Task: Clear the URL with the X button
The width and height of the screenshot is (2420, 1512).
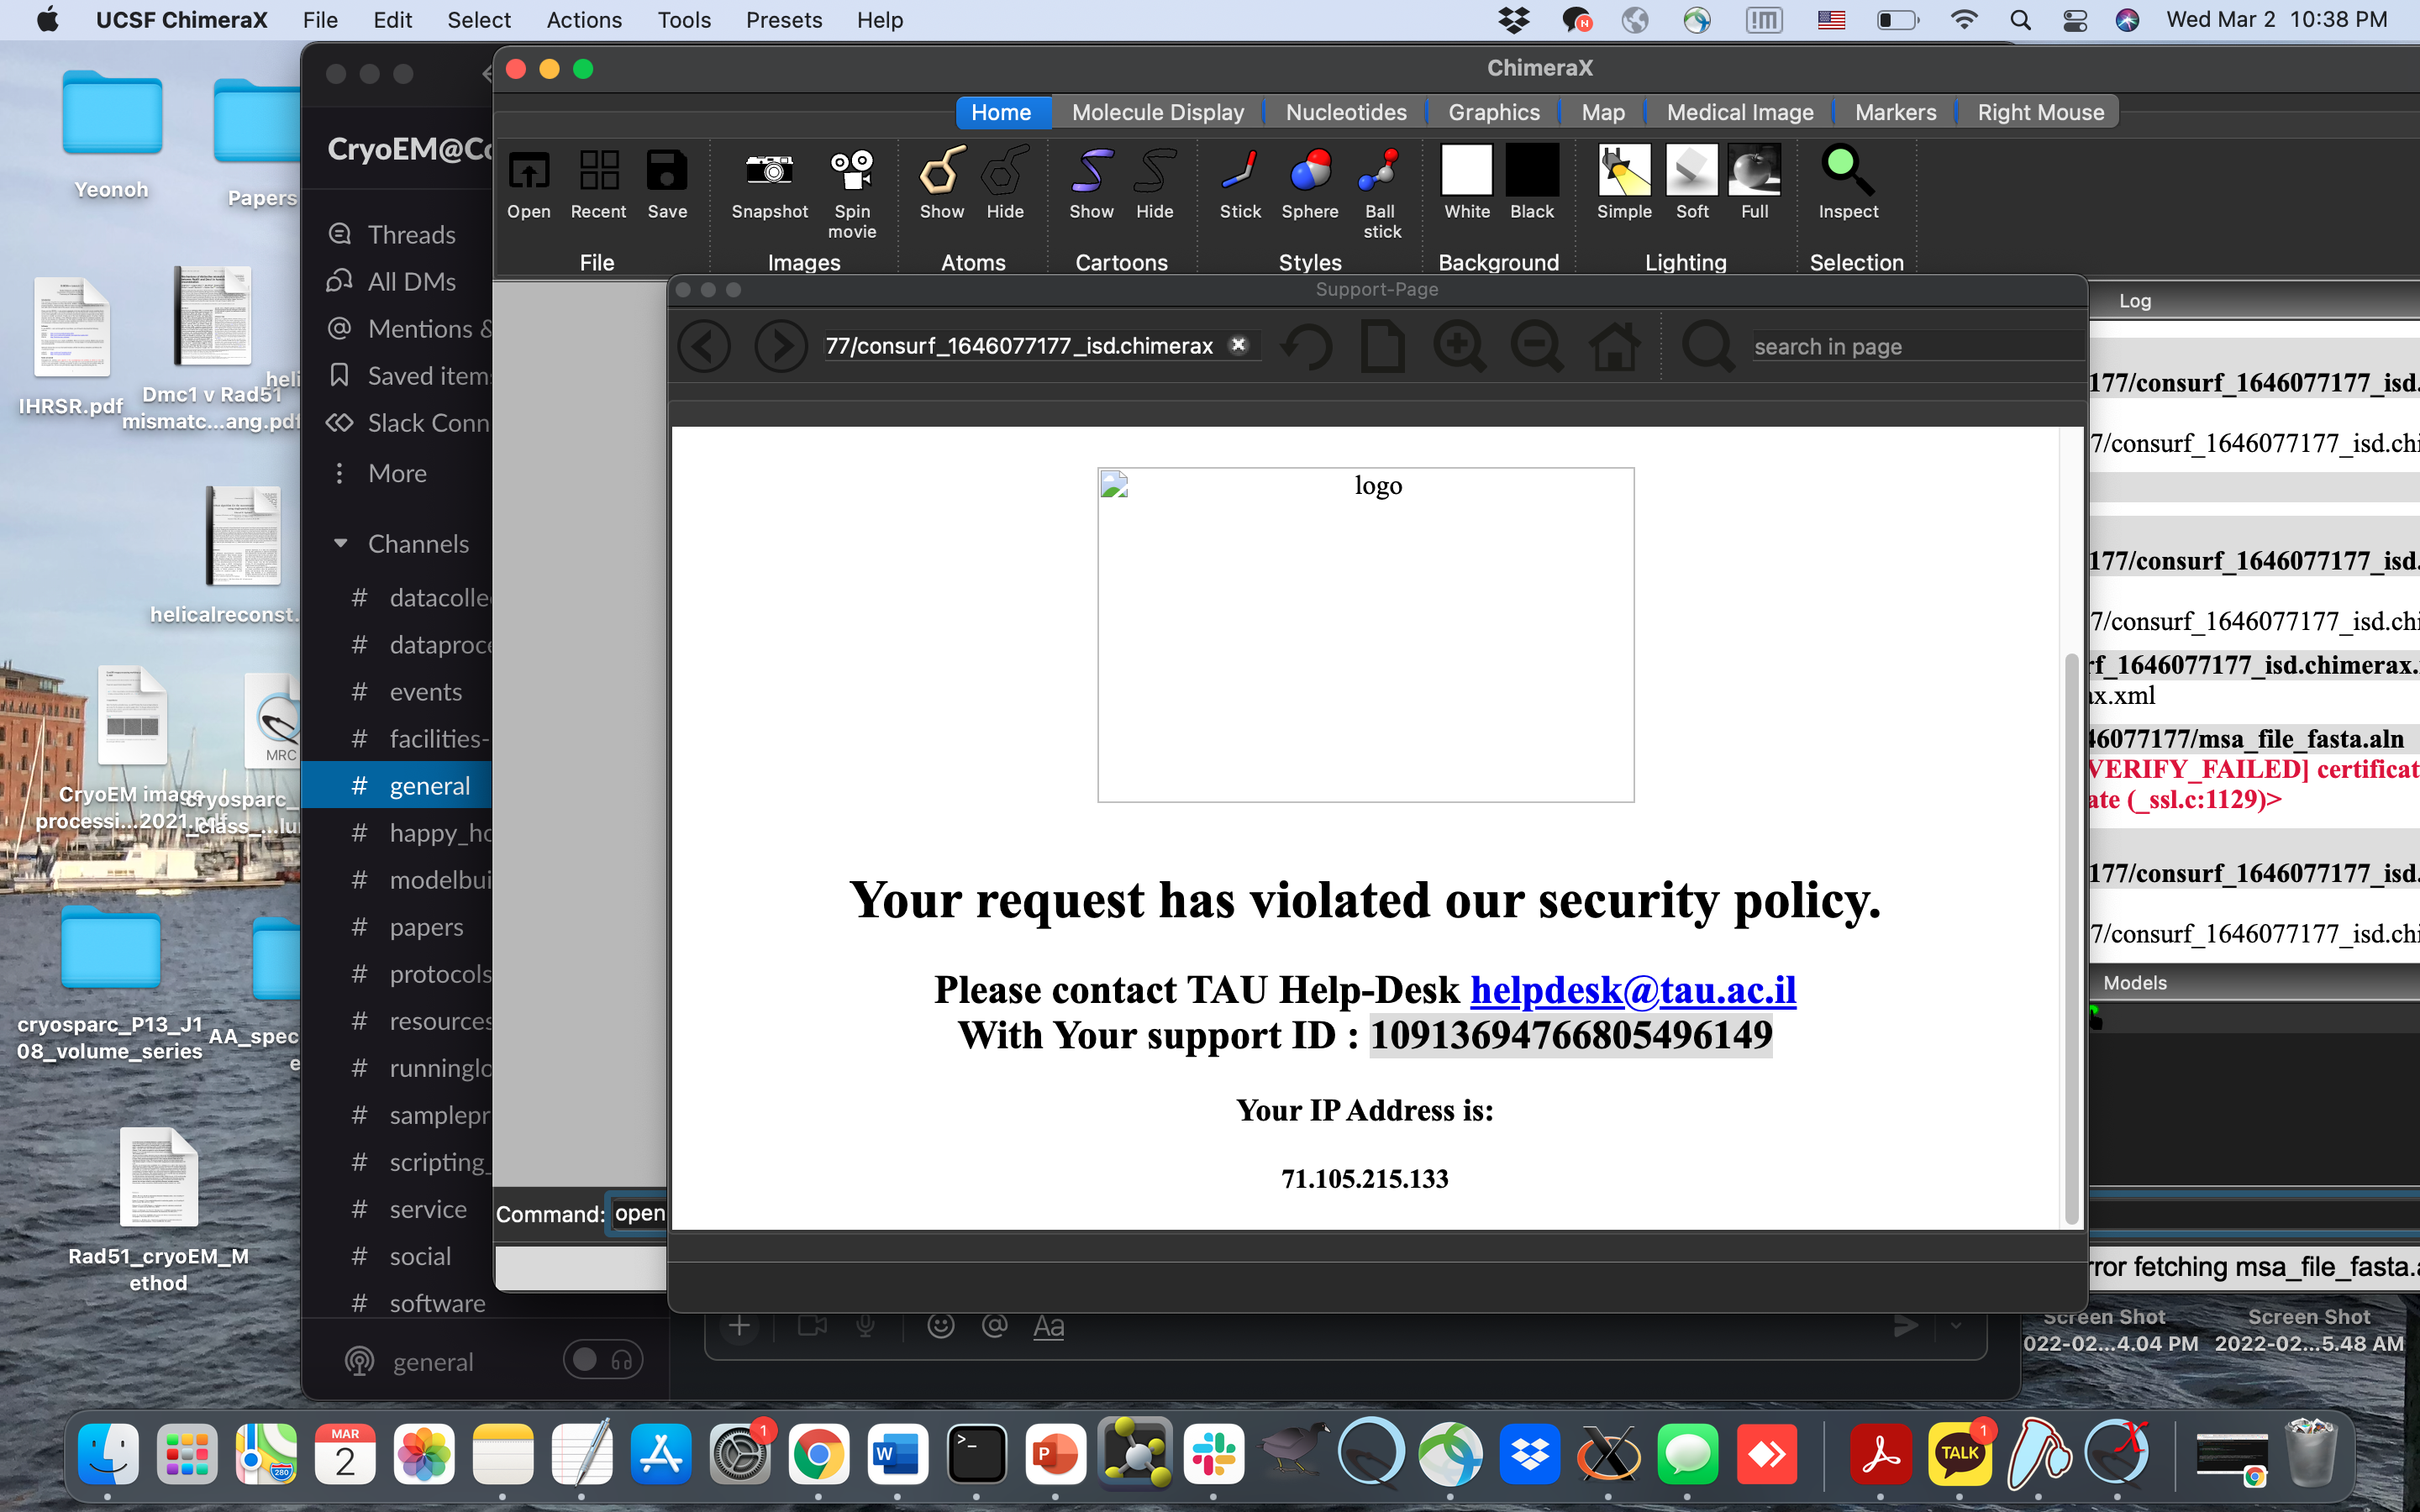Action: [1238, 345]
